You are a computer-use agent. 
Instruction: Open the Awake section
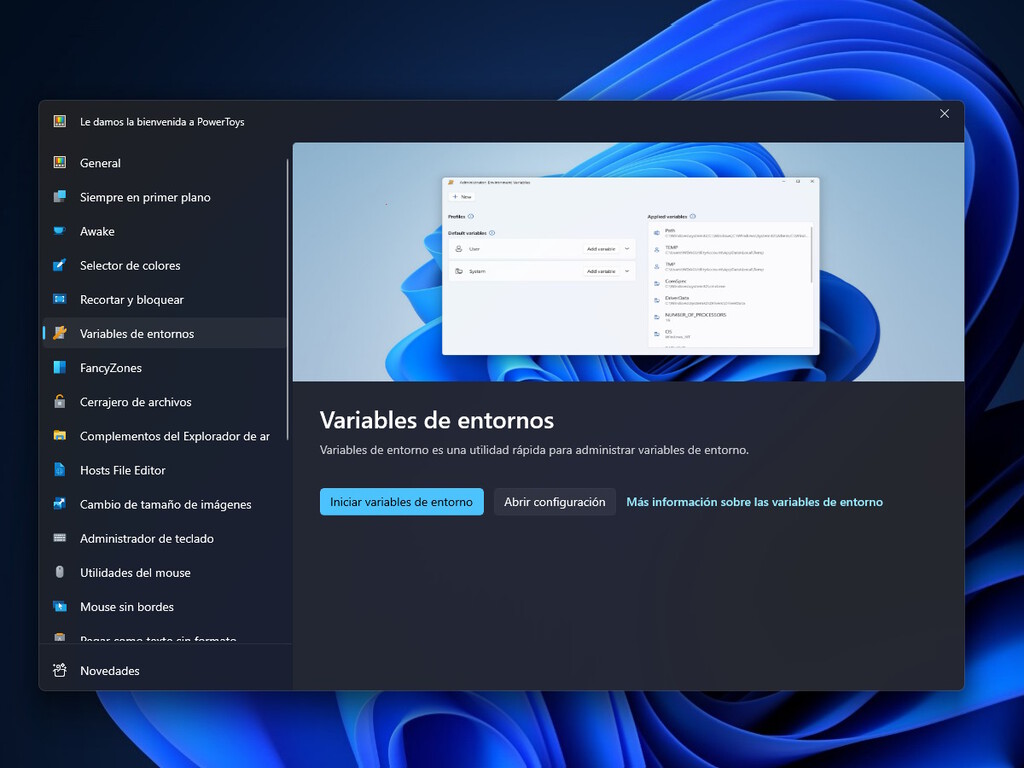(x=164, y=231)
